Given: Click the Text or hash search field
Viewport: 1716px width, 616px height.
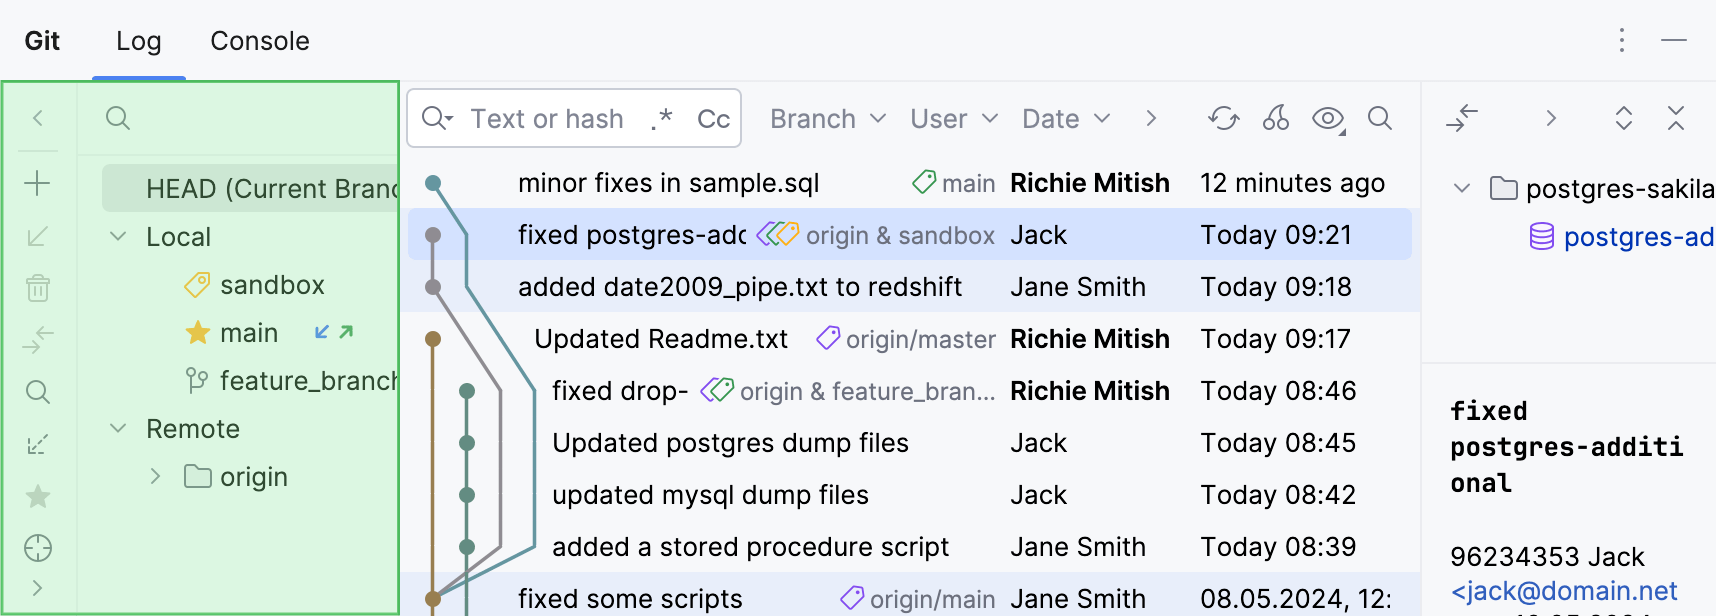Looking at the screenshot, I should 547,119.
